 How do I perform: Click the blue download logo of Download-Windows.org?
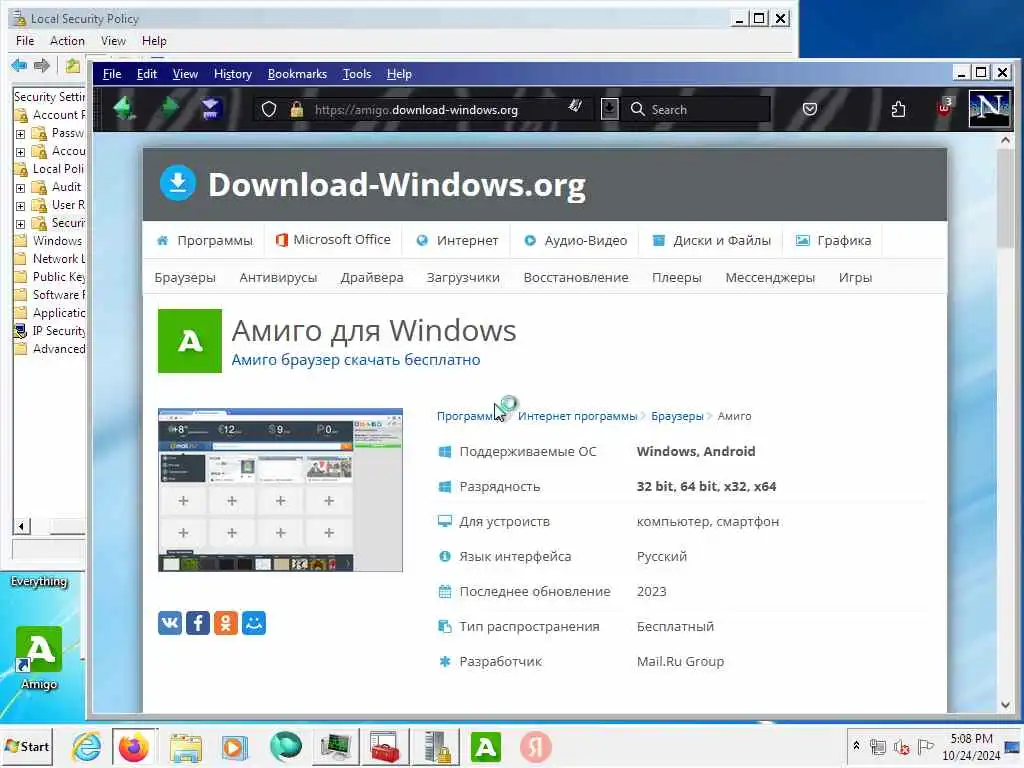(178, 183)
